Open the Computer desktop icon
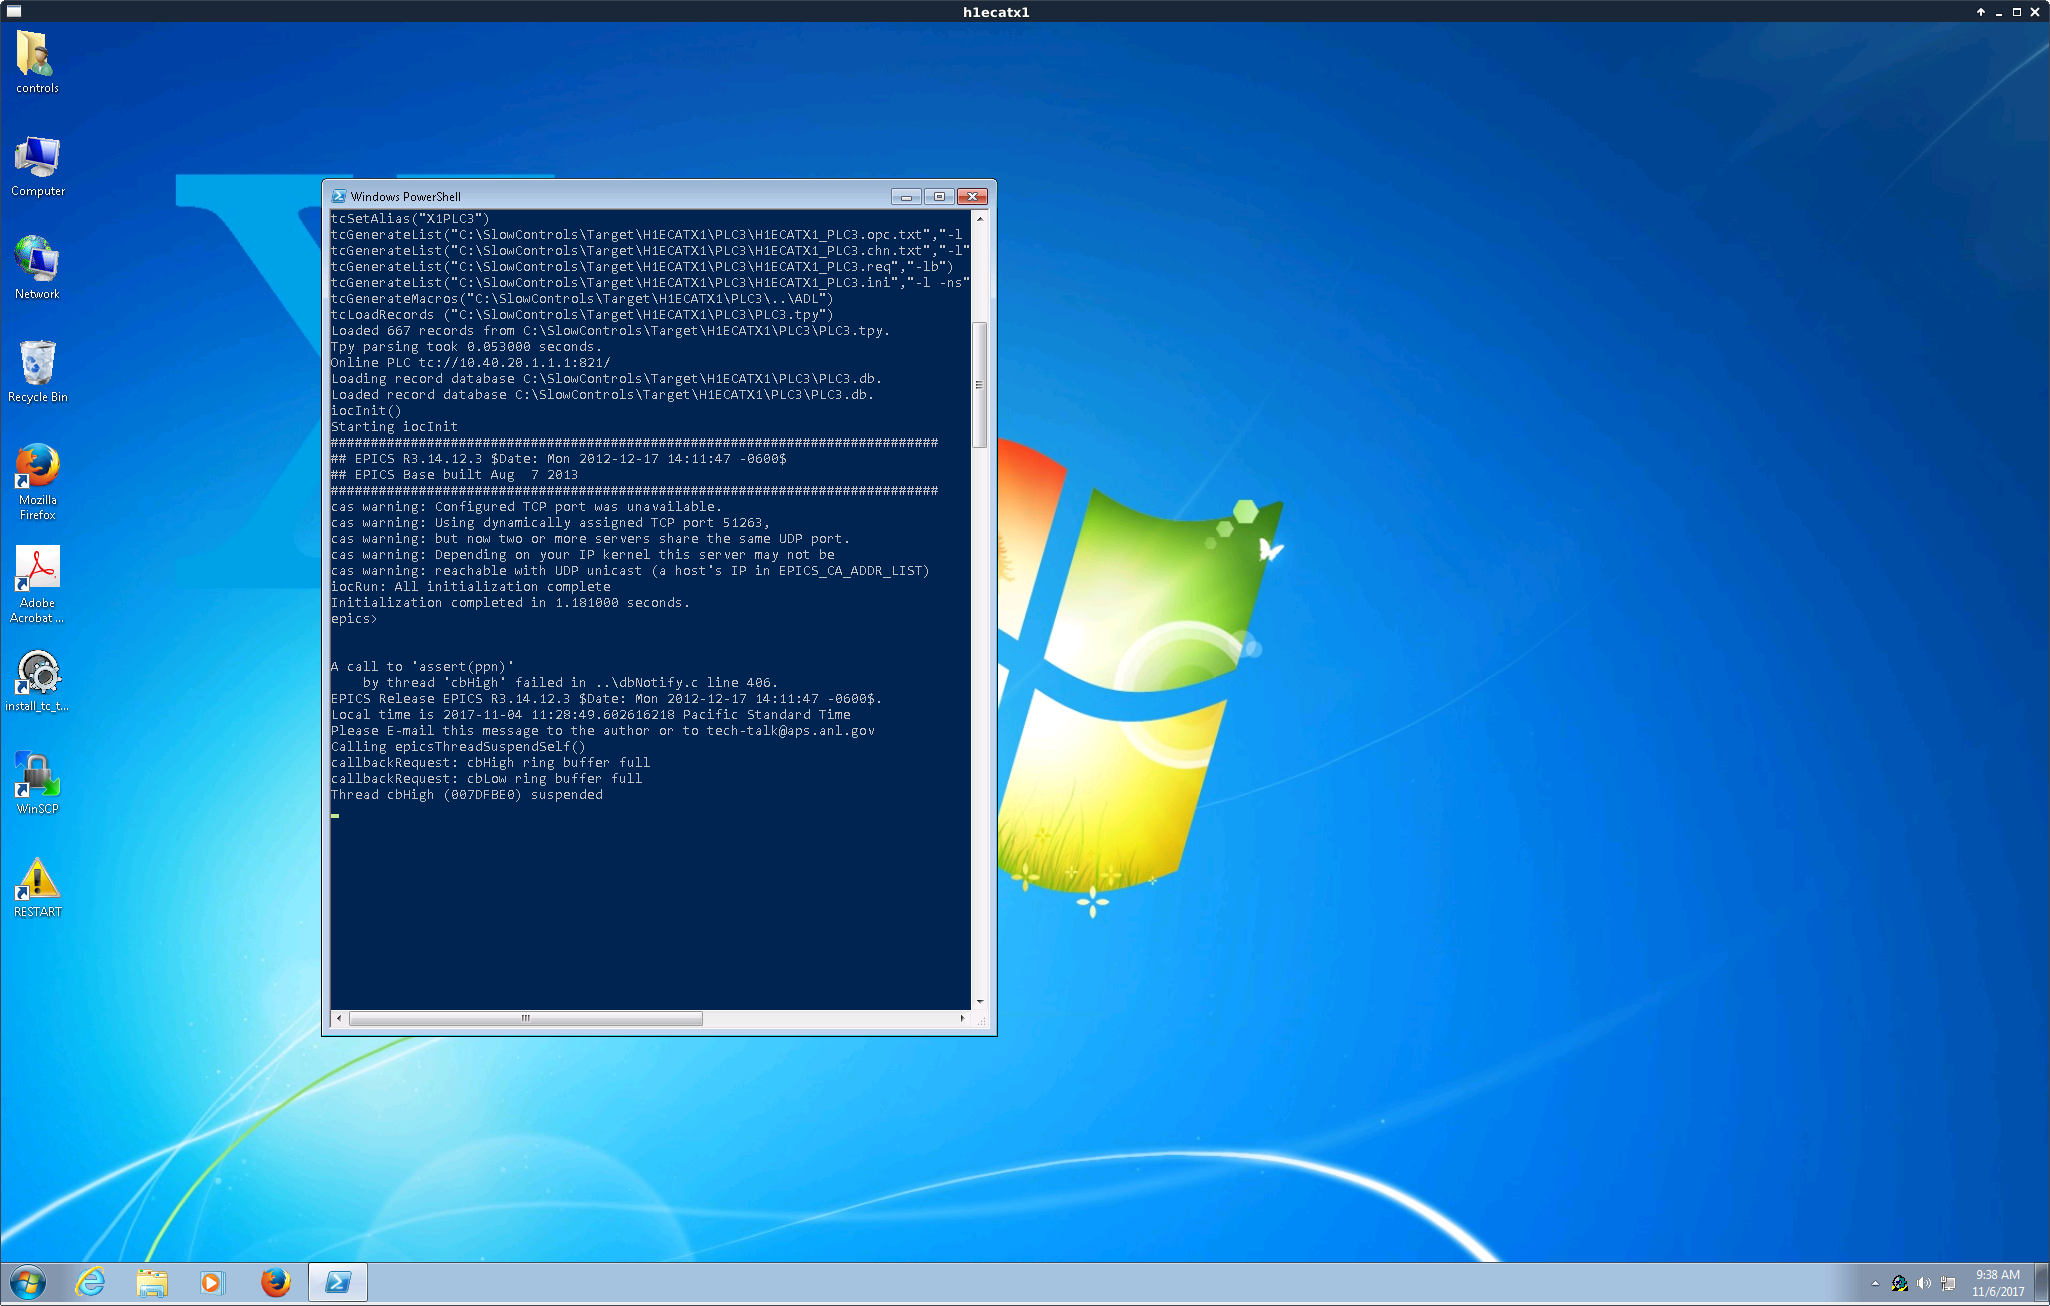This screenshot has width=2050, height=1306. tap(37, 165)
